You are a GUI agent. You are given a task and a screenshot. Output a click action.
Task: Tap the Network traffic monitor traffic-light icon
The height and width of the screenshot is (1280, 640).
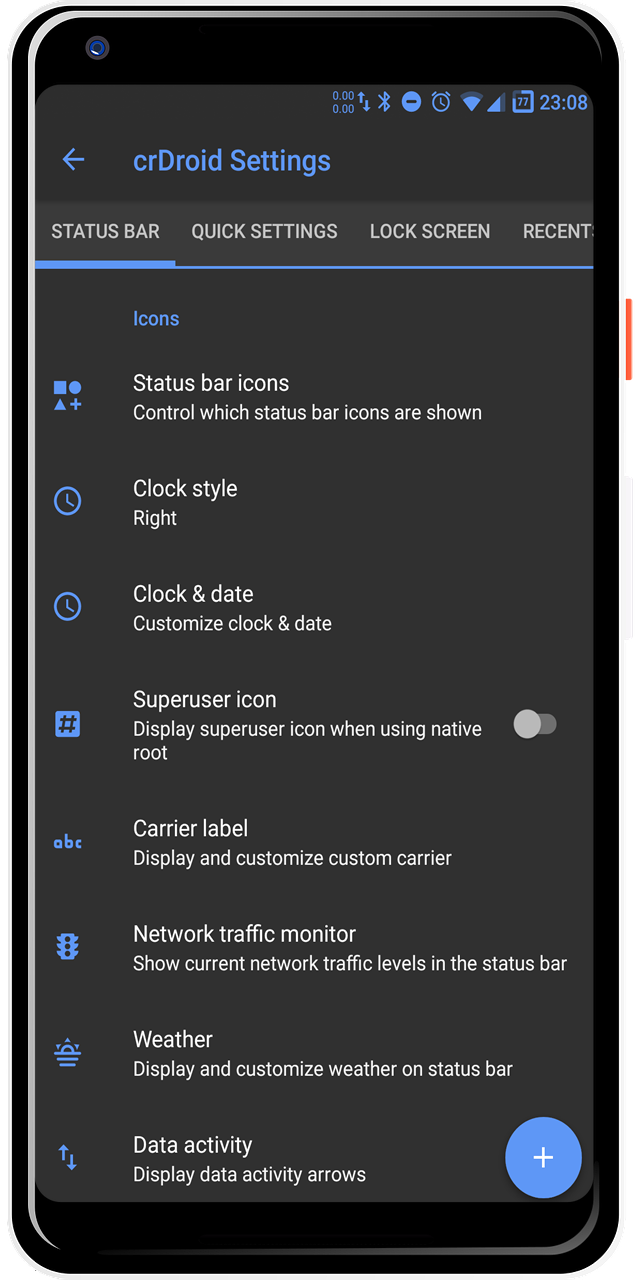[x=67, y=947]
